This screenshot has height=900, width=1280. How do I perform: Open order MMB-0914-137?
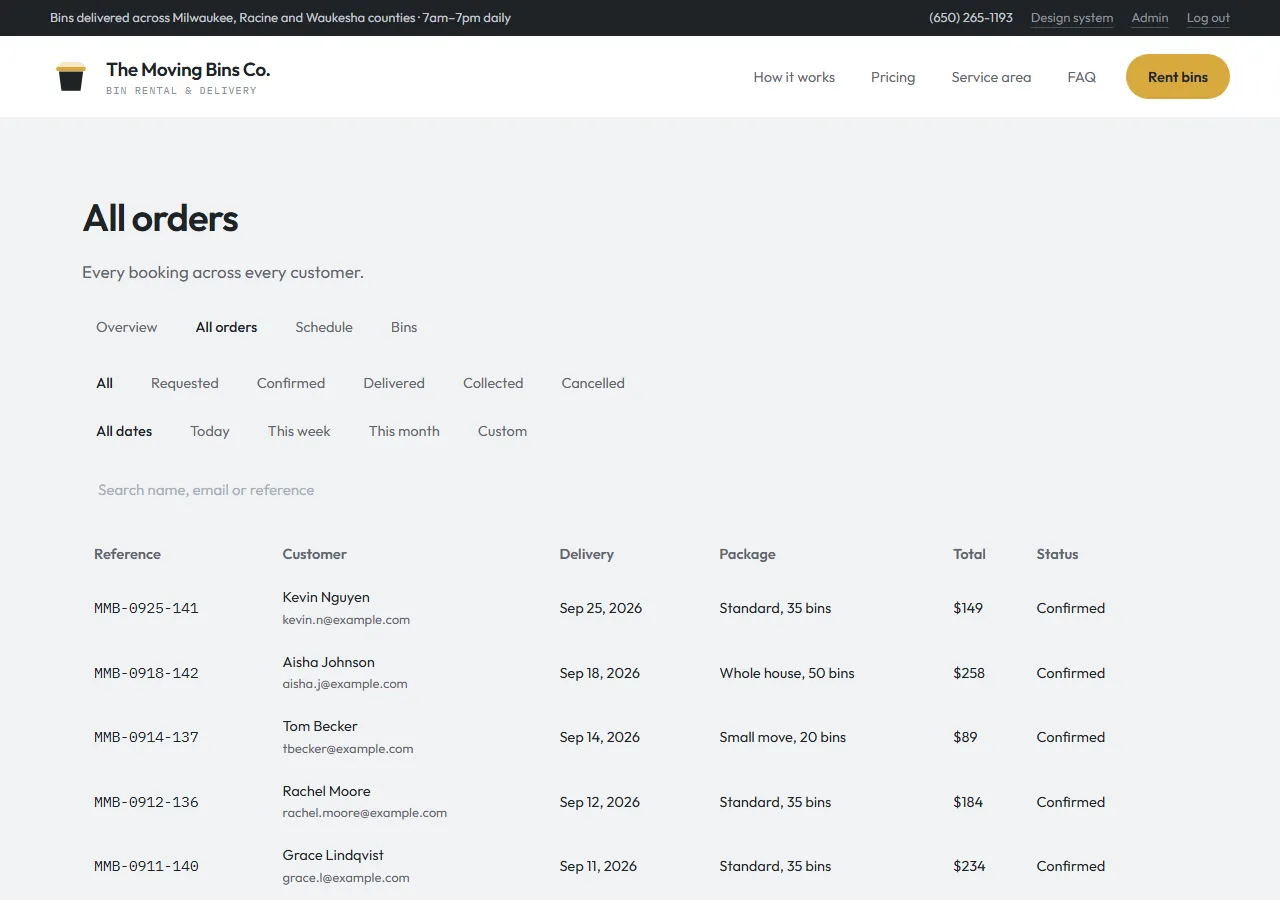pyautogui.click(x=146, y=737)
